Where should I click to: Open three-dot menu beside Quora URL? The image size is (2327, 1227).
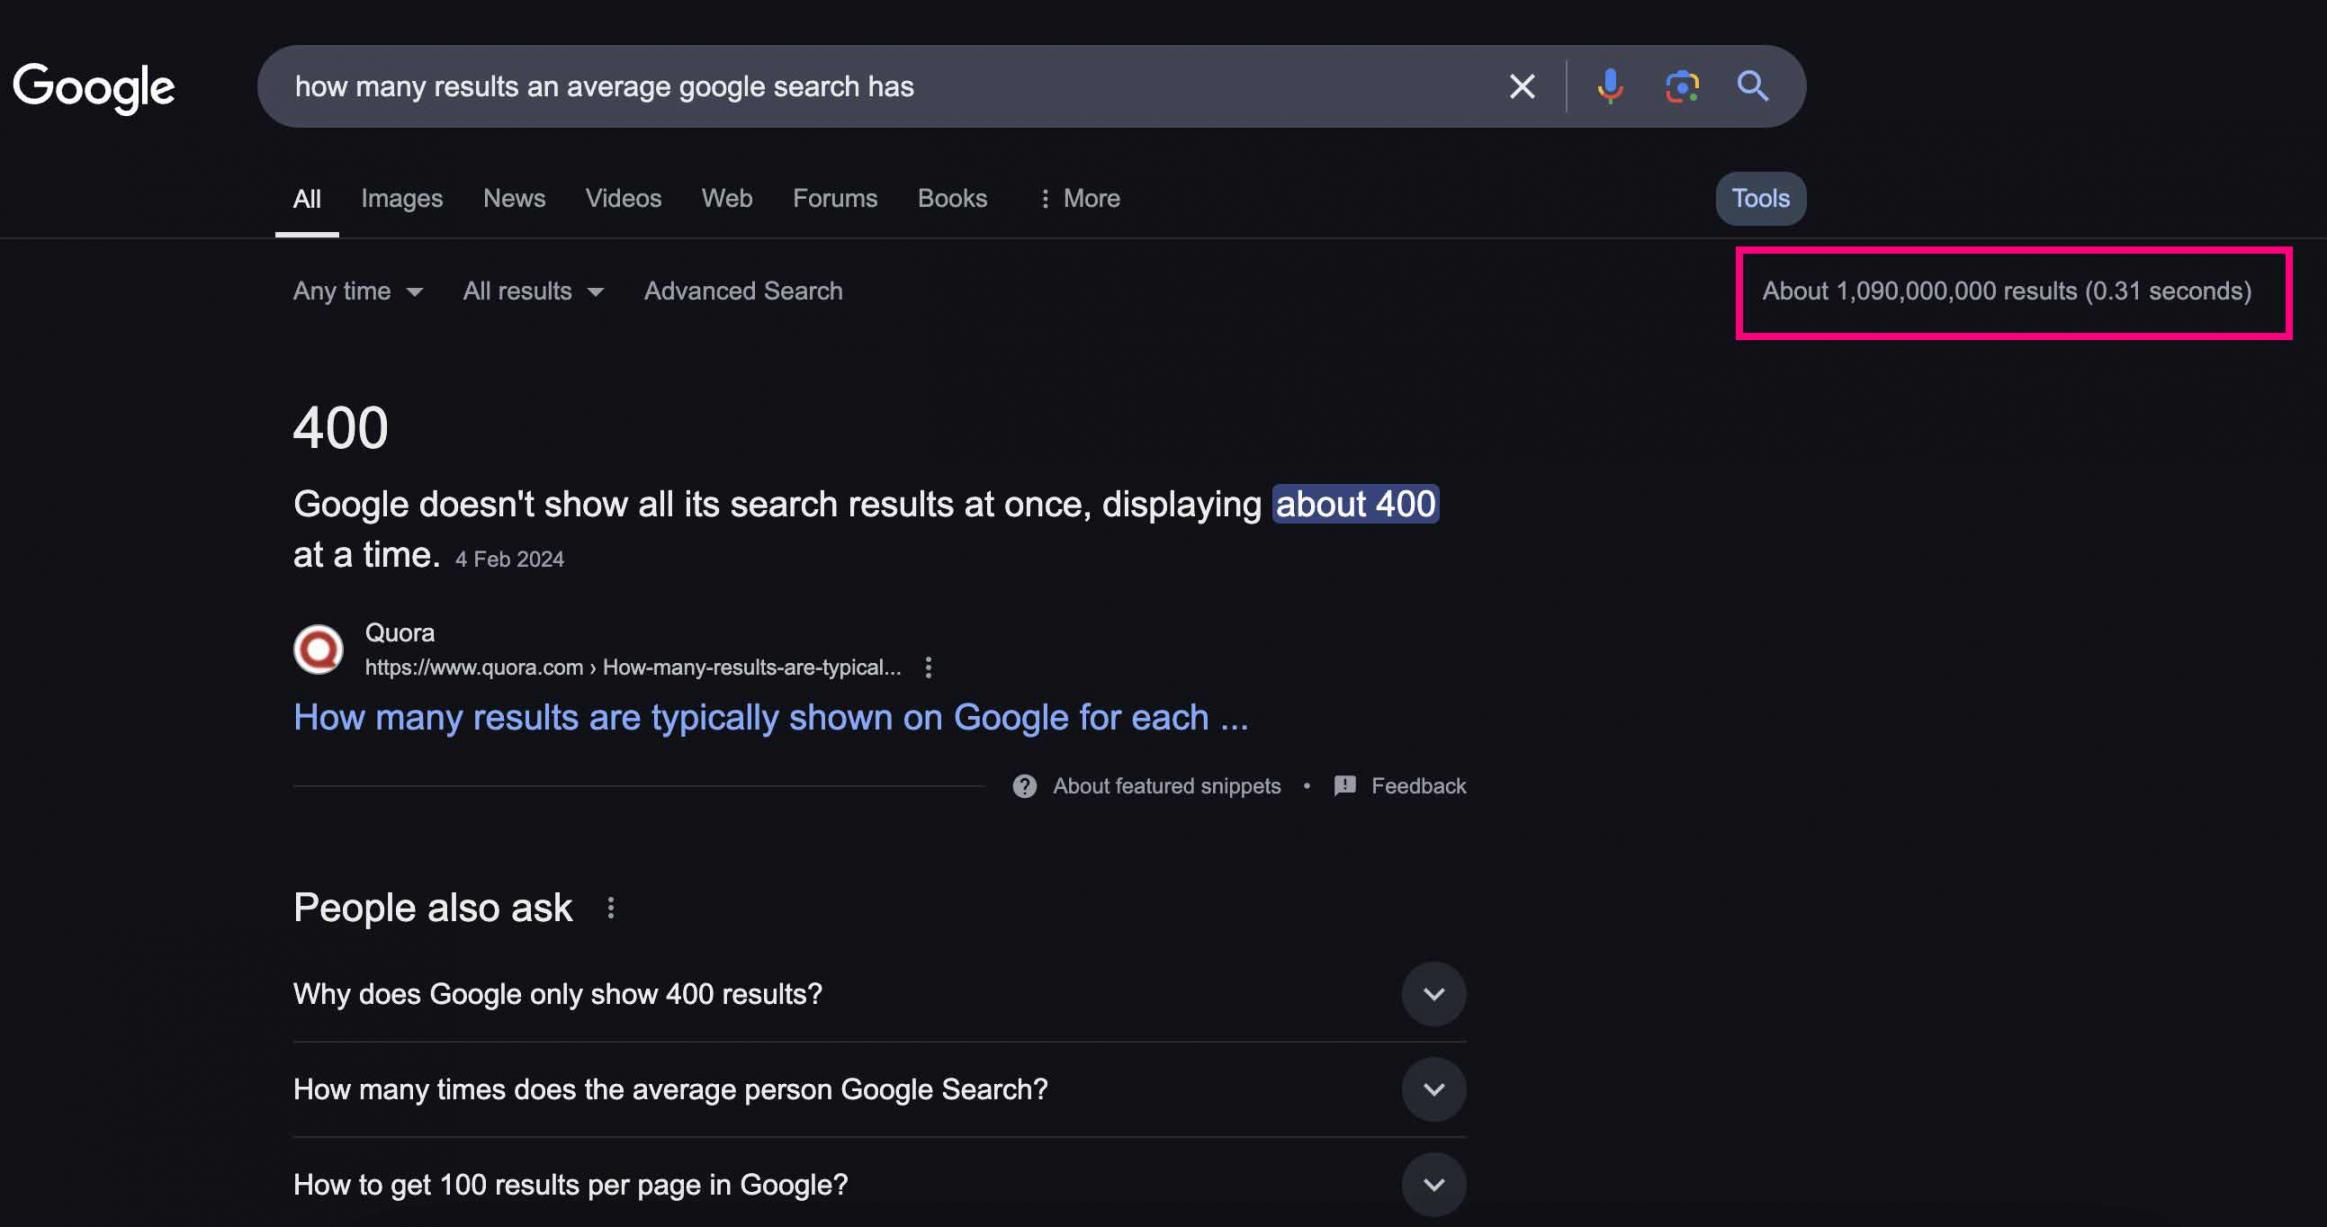click(x=928, y=667)
